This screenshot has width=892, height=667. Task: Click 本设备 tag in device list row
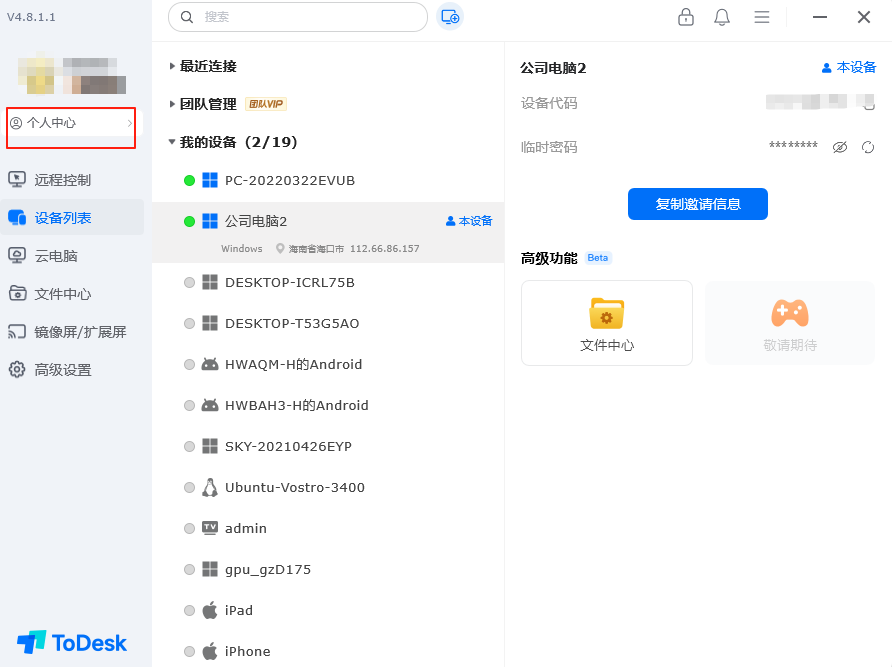(x=469, y=221)
